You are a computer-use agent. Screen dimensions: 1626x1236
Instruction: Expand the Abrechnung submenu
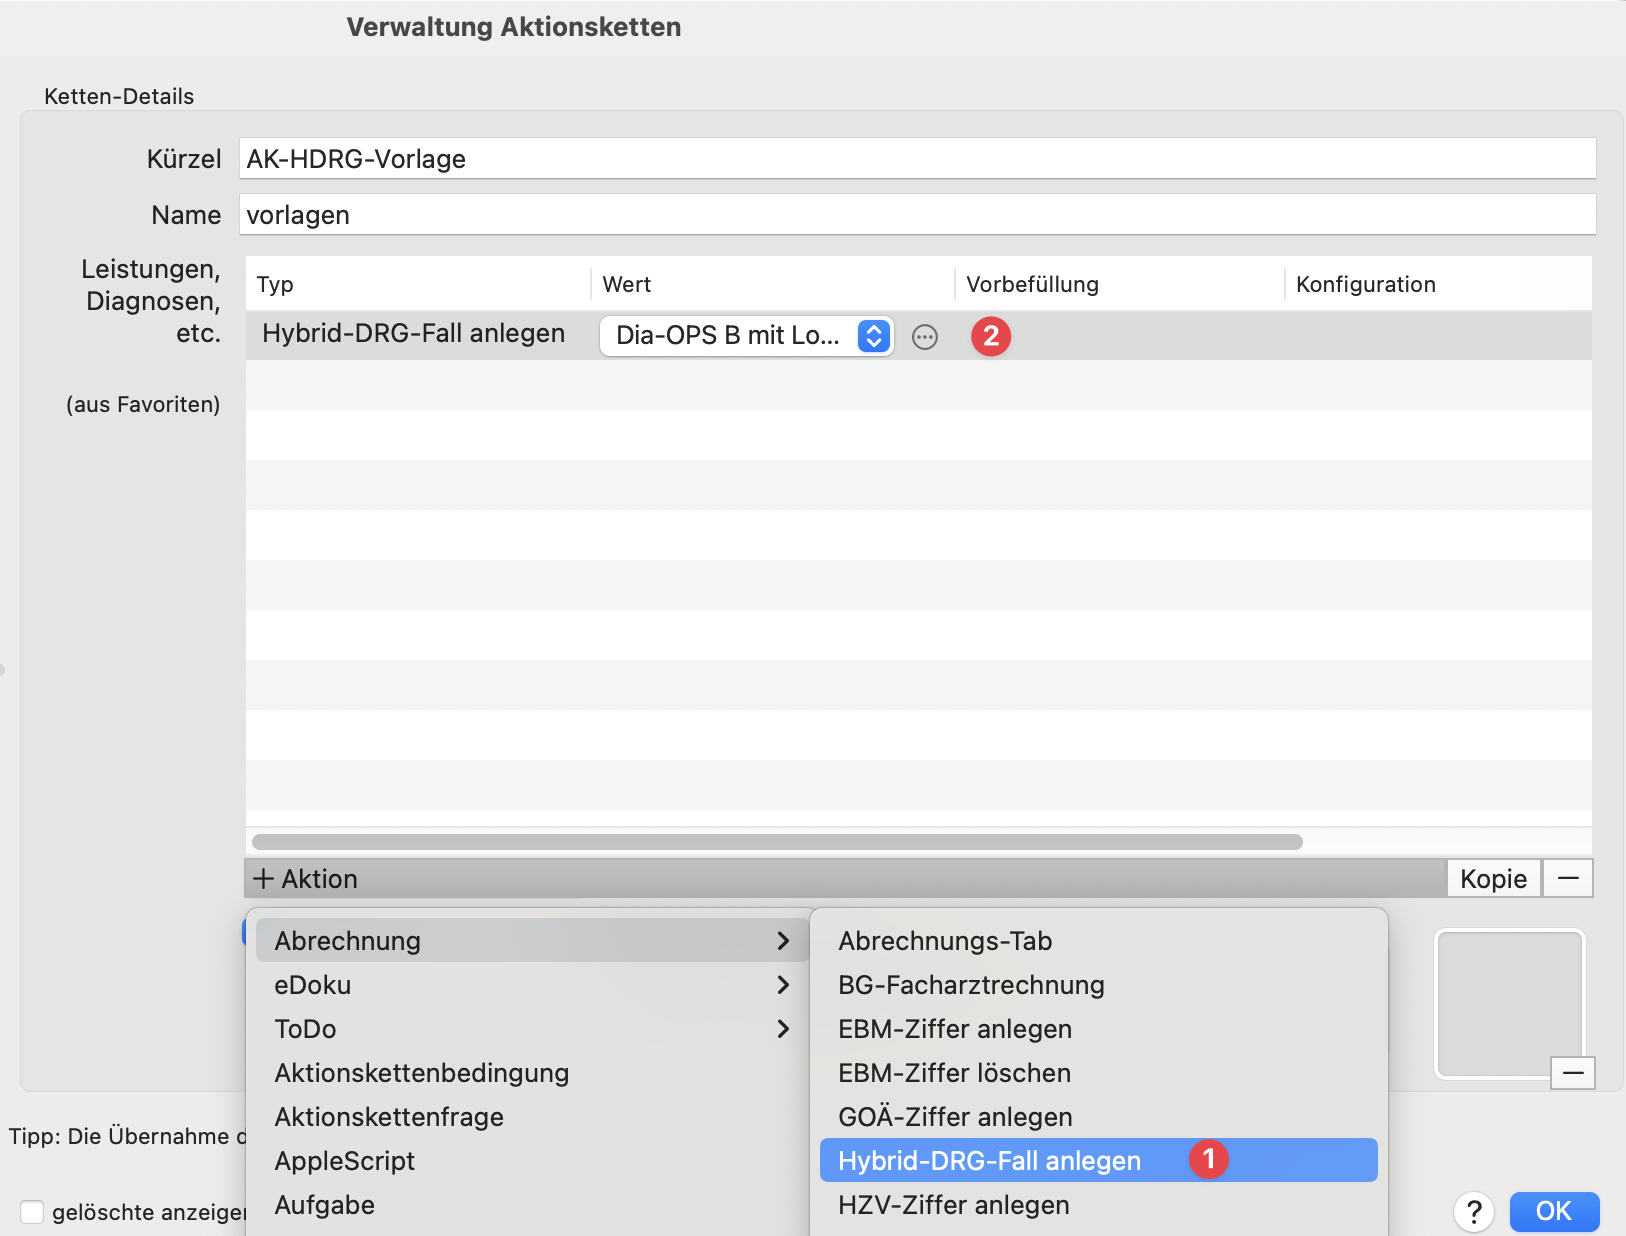[x=532, y=940]
